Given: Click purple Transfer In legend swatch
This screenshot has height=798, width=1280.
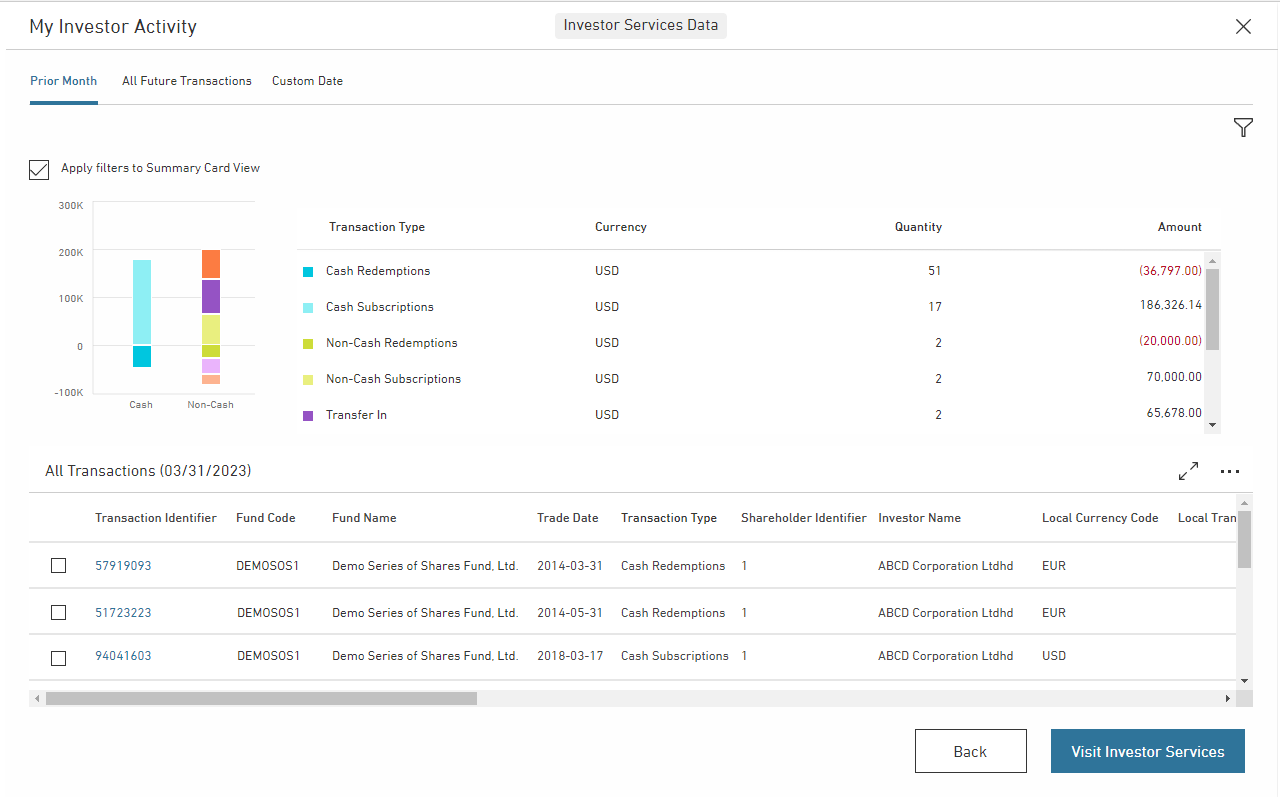Looking at the screenshot, I should 308,416.
